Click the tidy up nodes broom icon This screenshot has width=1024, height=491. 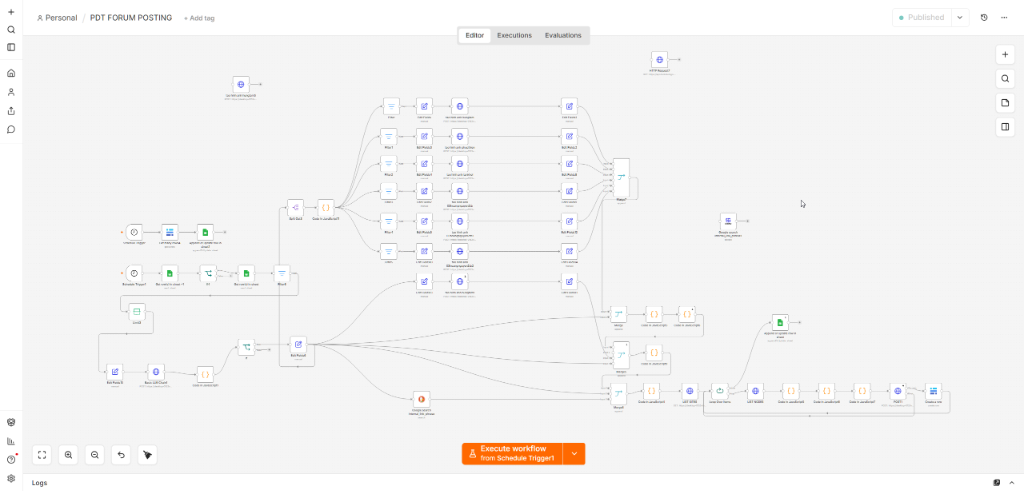point(148,455)
